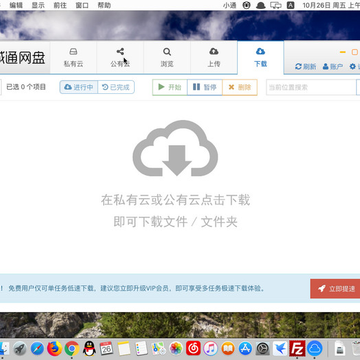The height and width of the screenshot is (360, 360).
Task: Click the settings gear icon
Action: click(353, 66)
